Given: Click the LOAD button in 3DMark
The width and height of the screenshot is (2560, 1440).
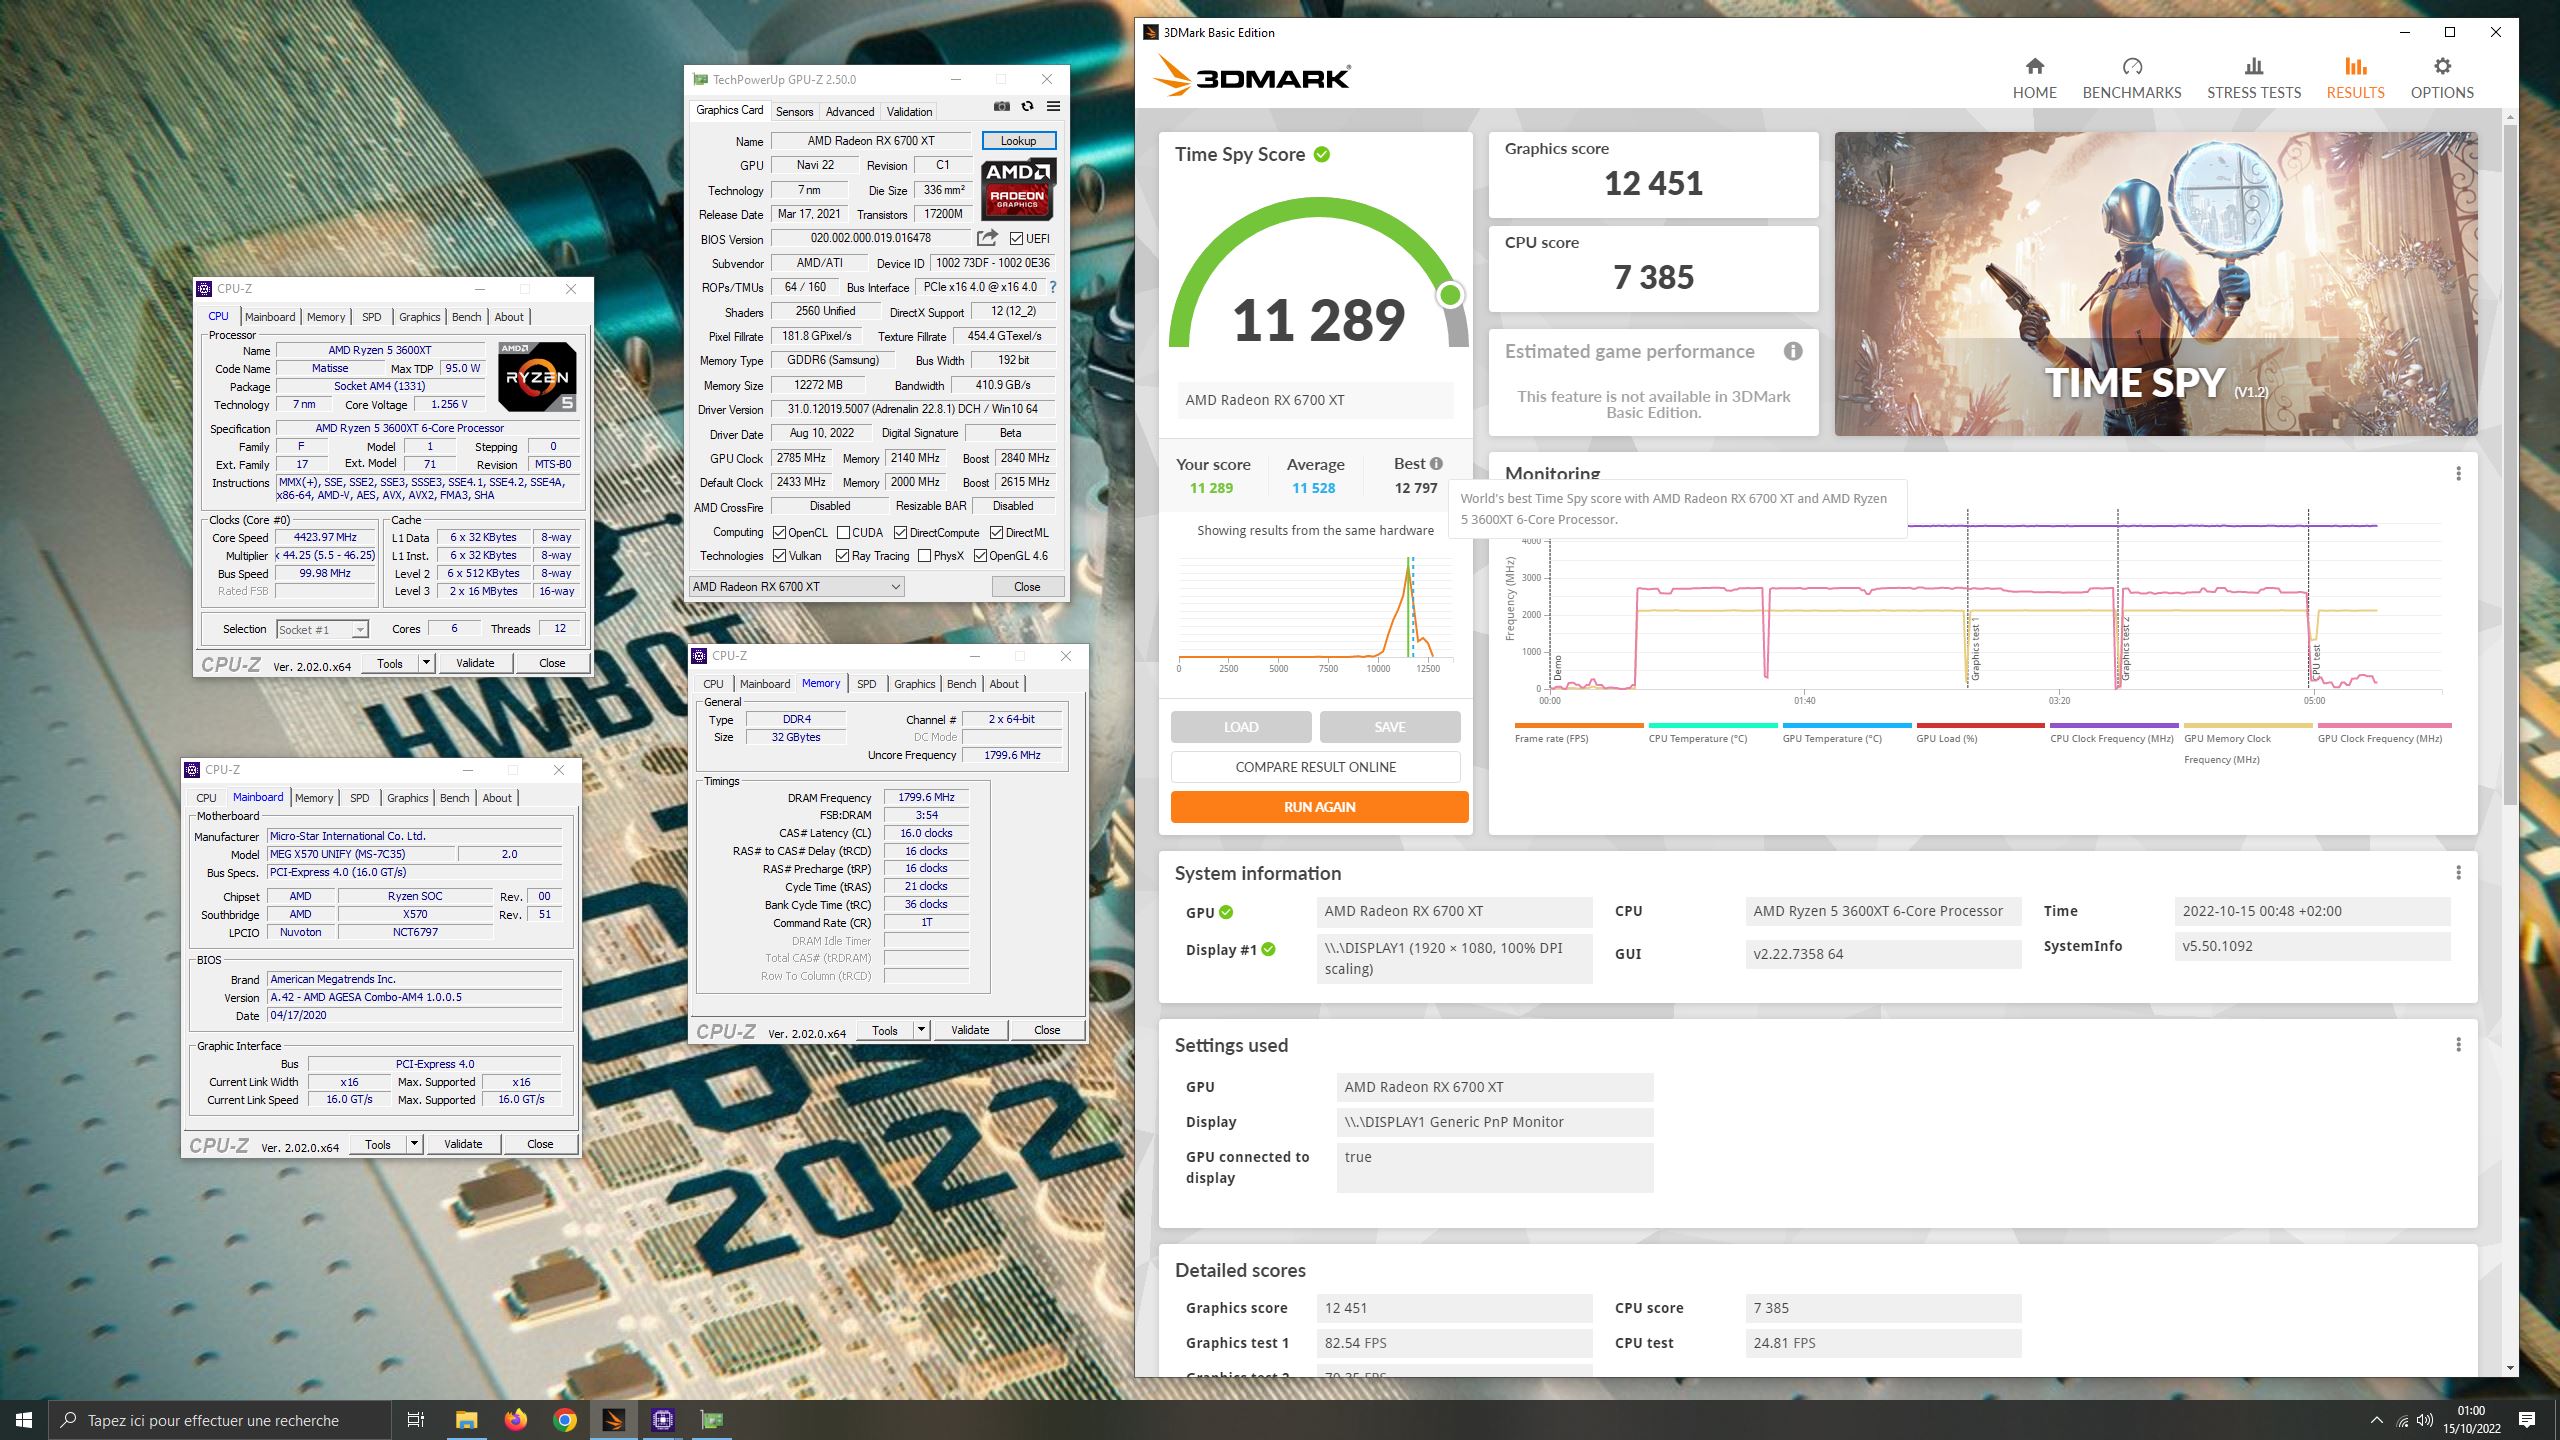Looking at the screenshot, I should [1241, 727].
